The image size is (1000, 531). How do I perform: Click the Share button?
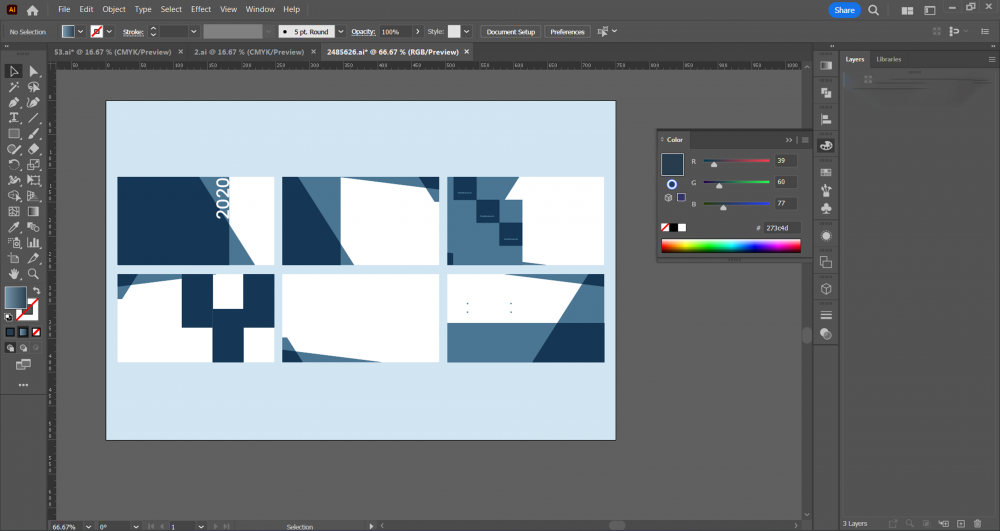(844, 10)
